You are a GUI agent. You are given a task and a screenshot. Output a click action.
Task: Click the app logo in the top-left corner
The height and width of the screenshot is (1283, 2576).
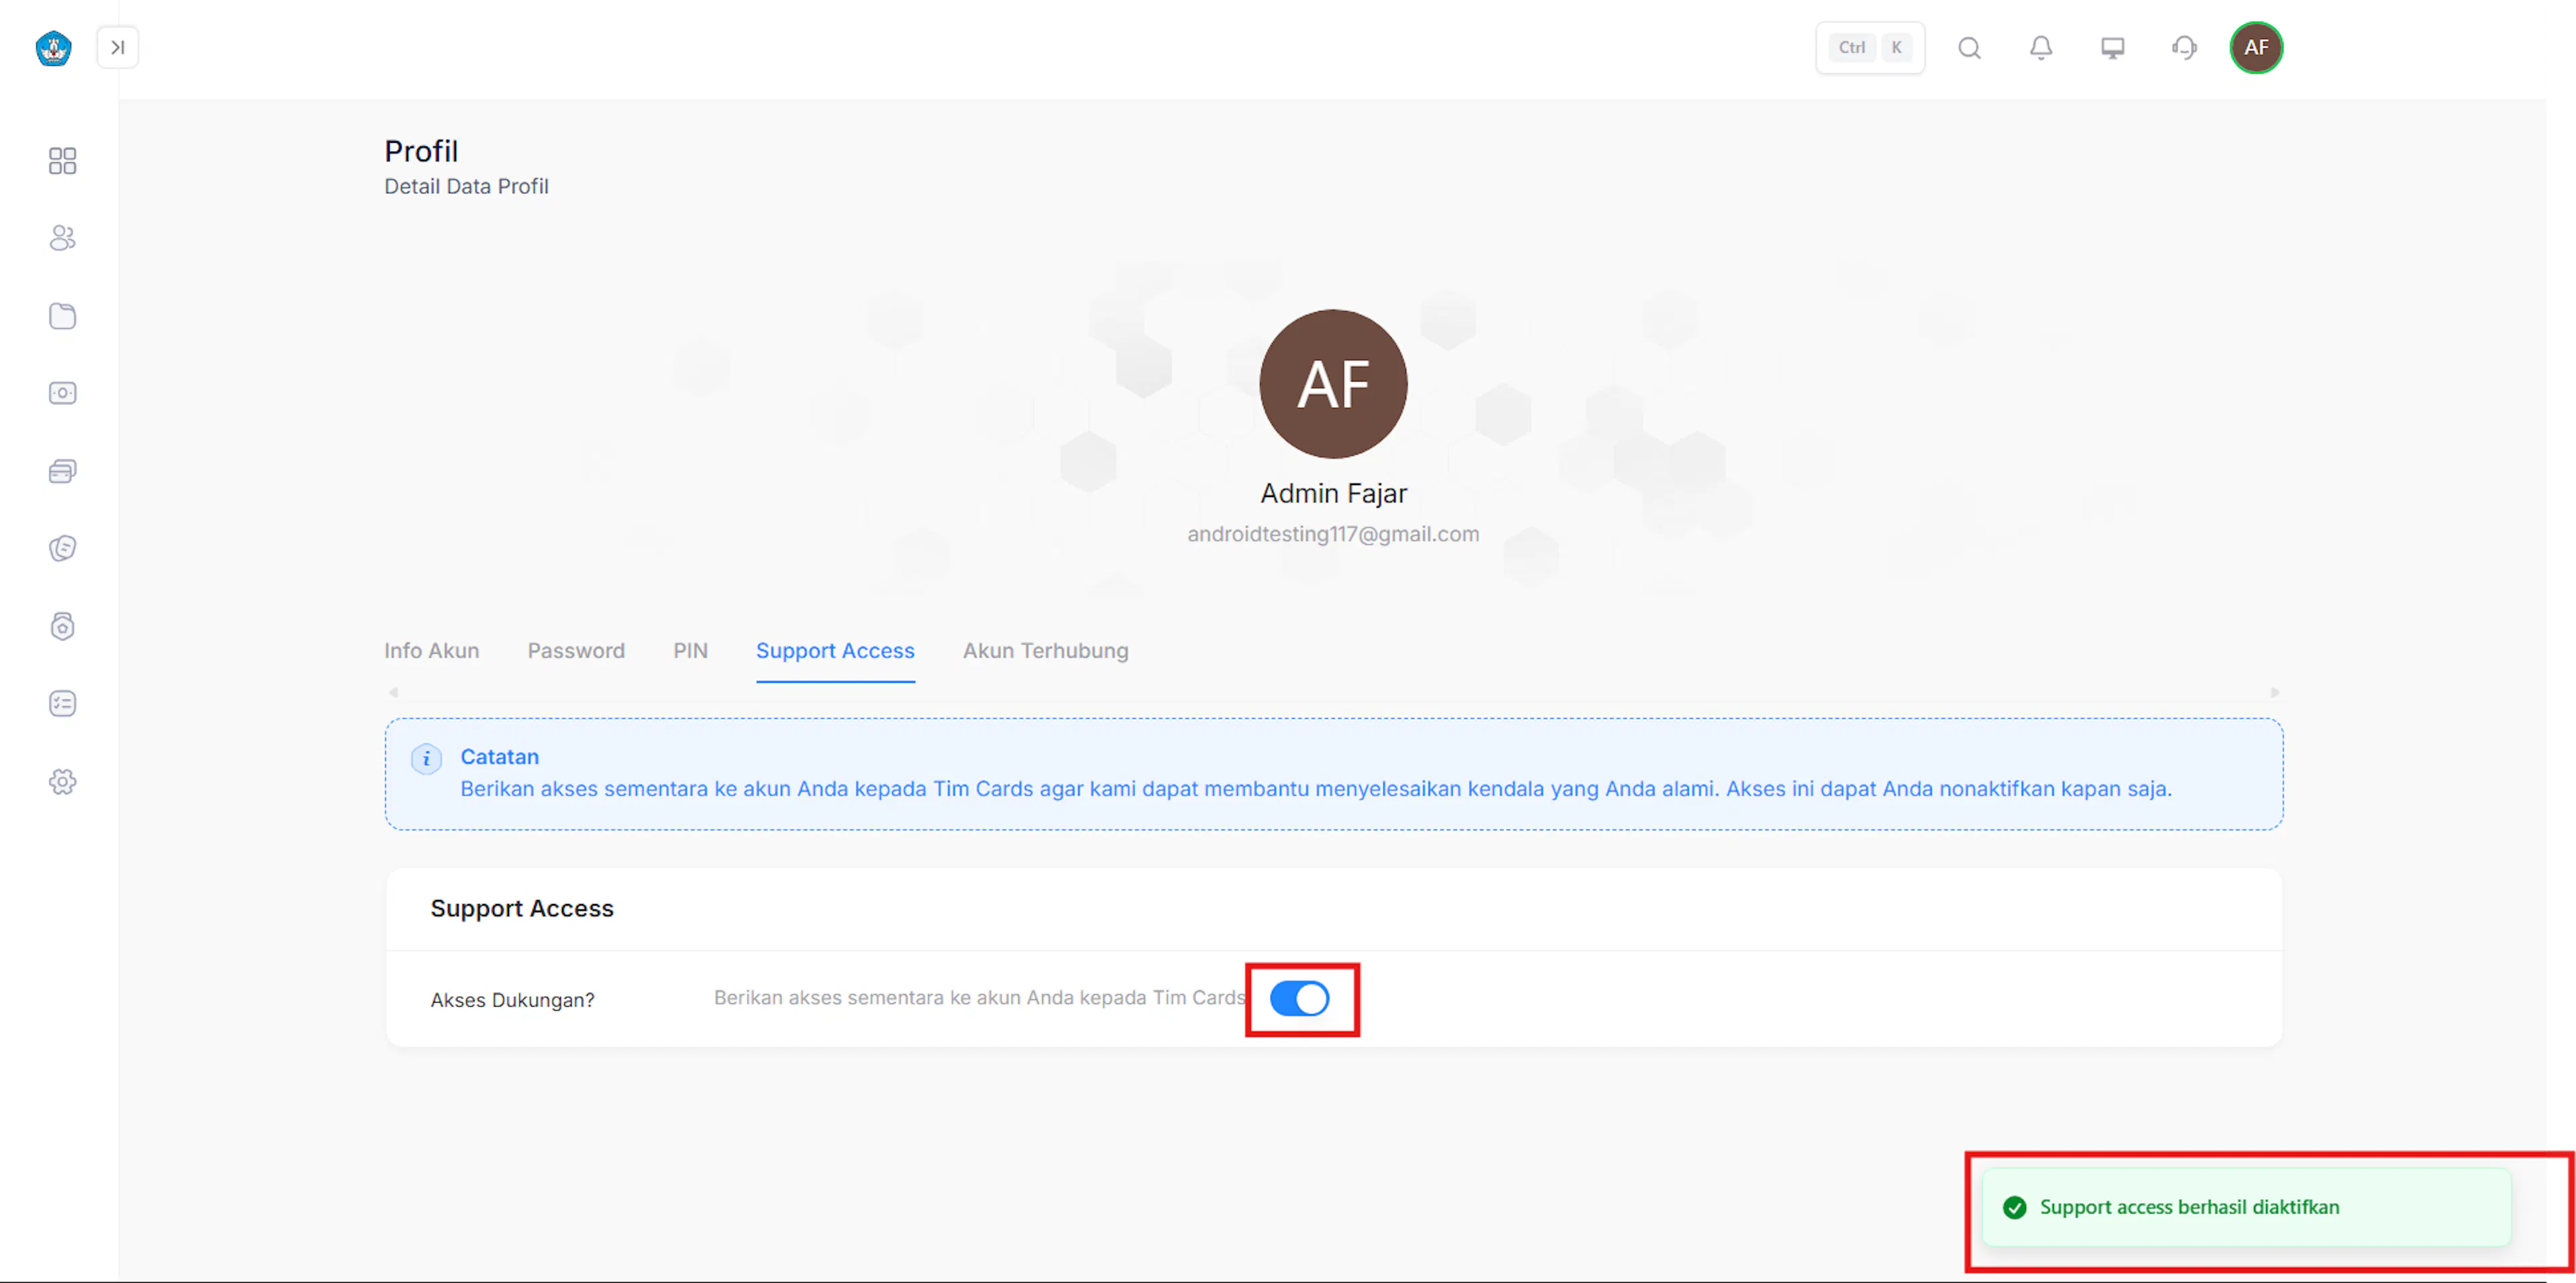pos(53,47)
